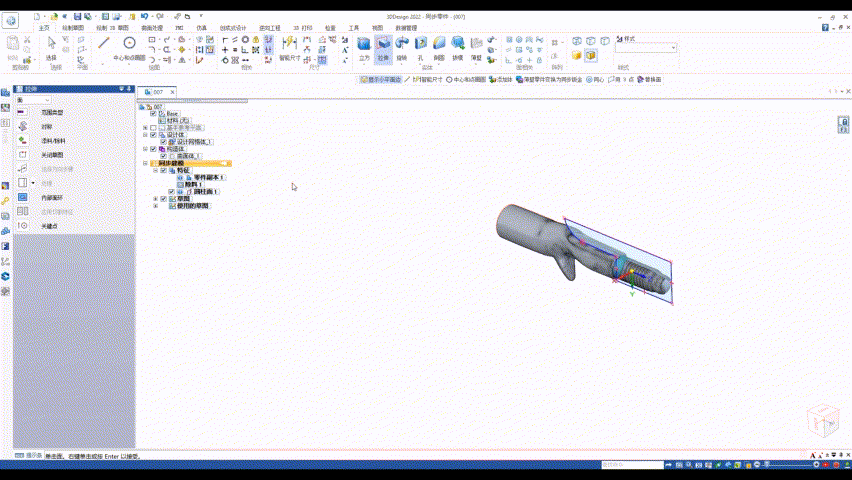Click the Save icon in quick access toolbar
Image resolution: width=852 pixels, height=480 pixels.
tap(77, 17)
